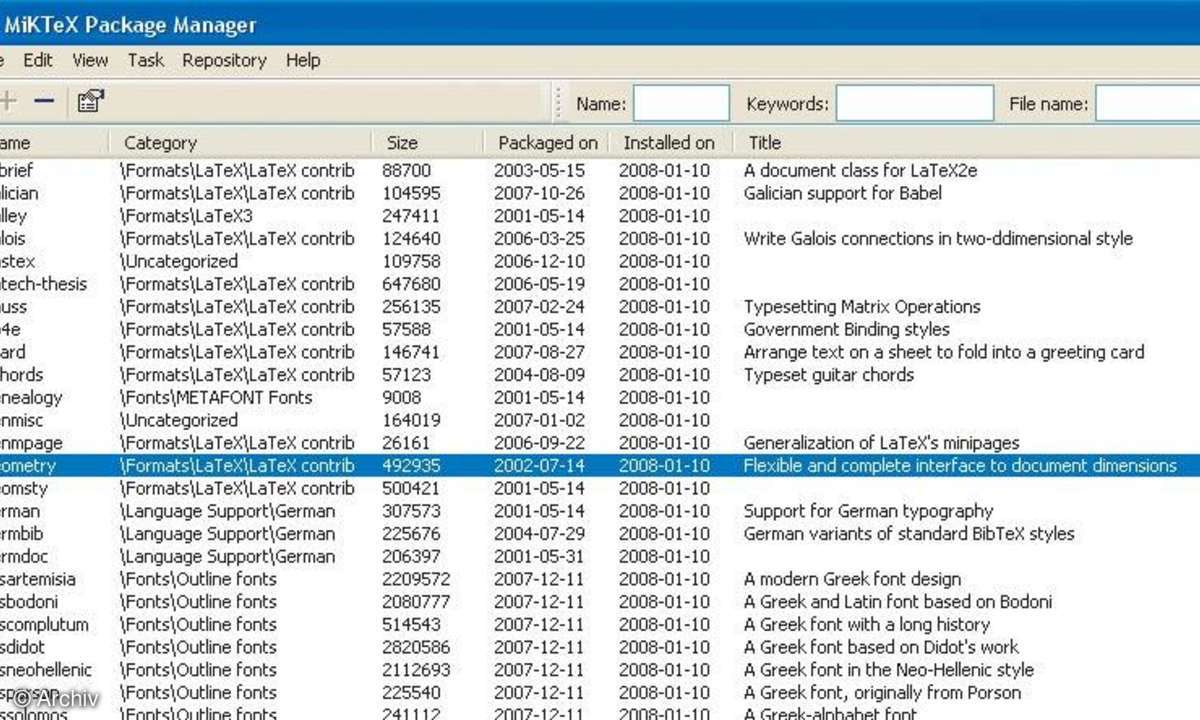
Task: Click the remove package minus icon
Action: (43, 101)
